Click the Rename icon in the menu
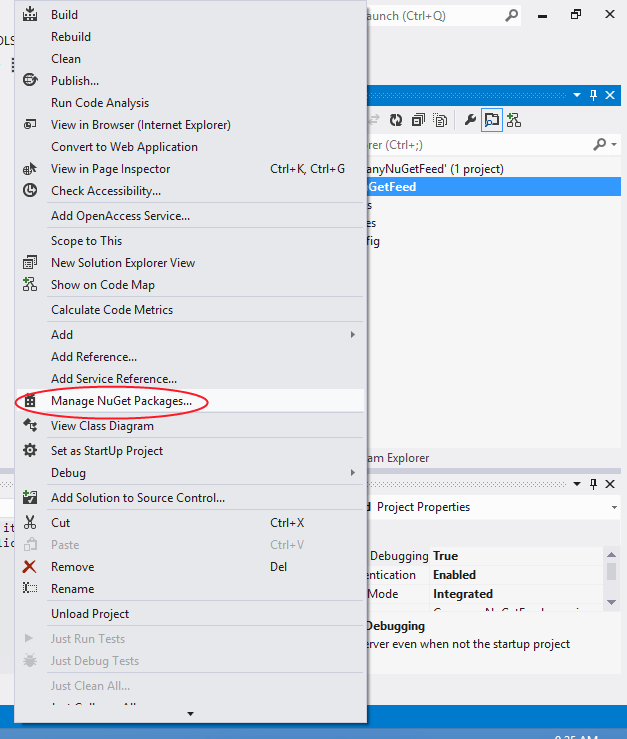Screen dimensions: 627x739 point(30,588)
